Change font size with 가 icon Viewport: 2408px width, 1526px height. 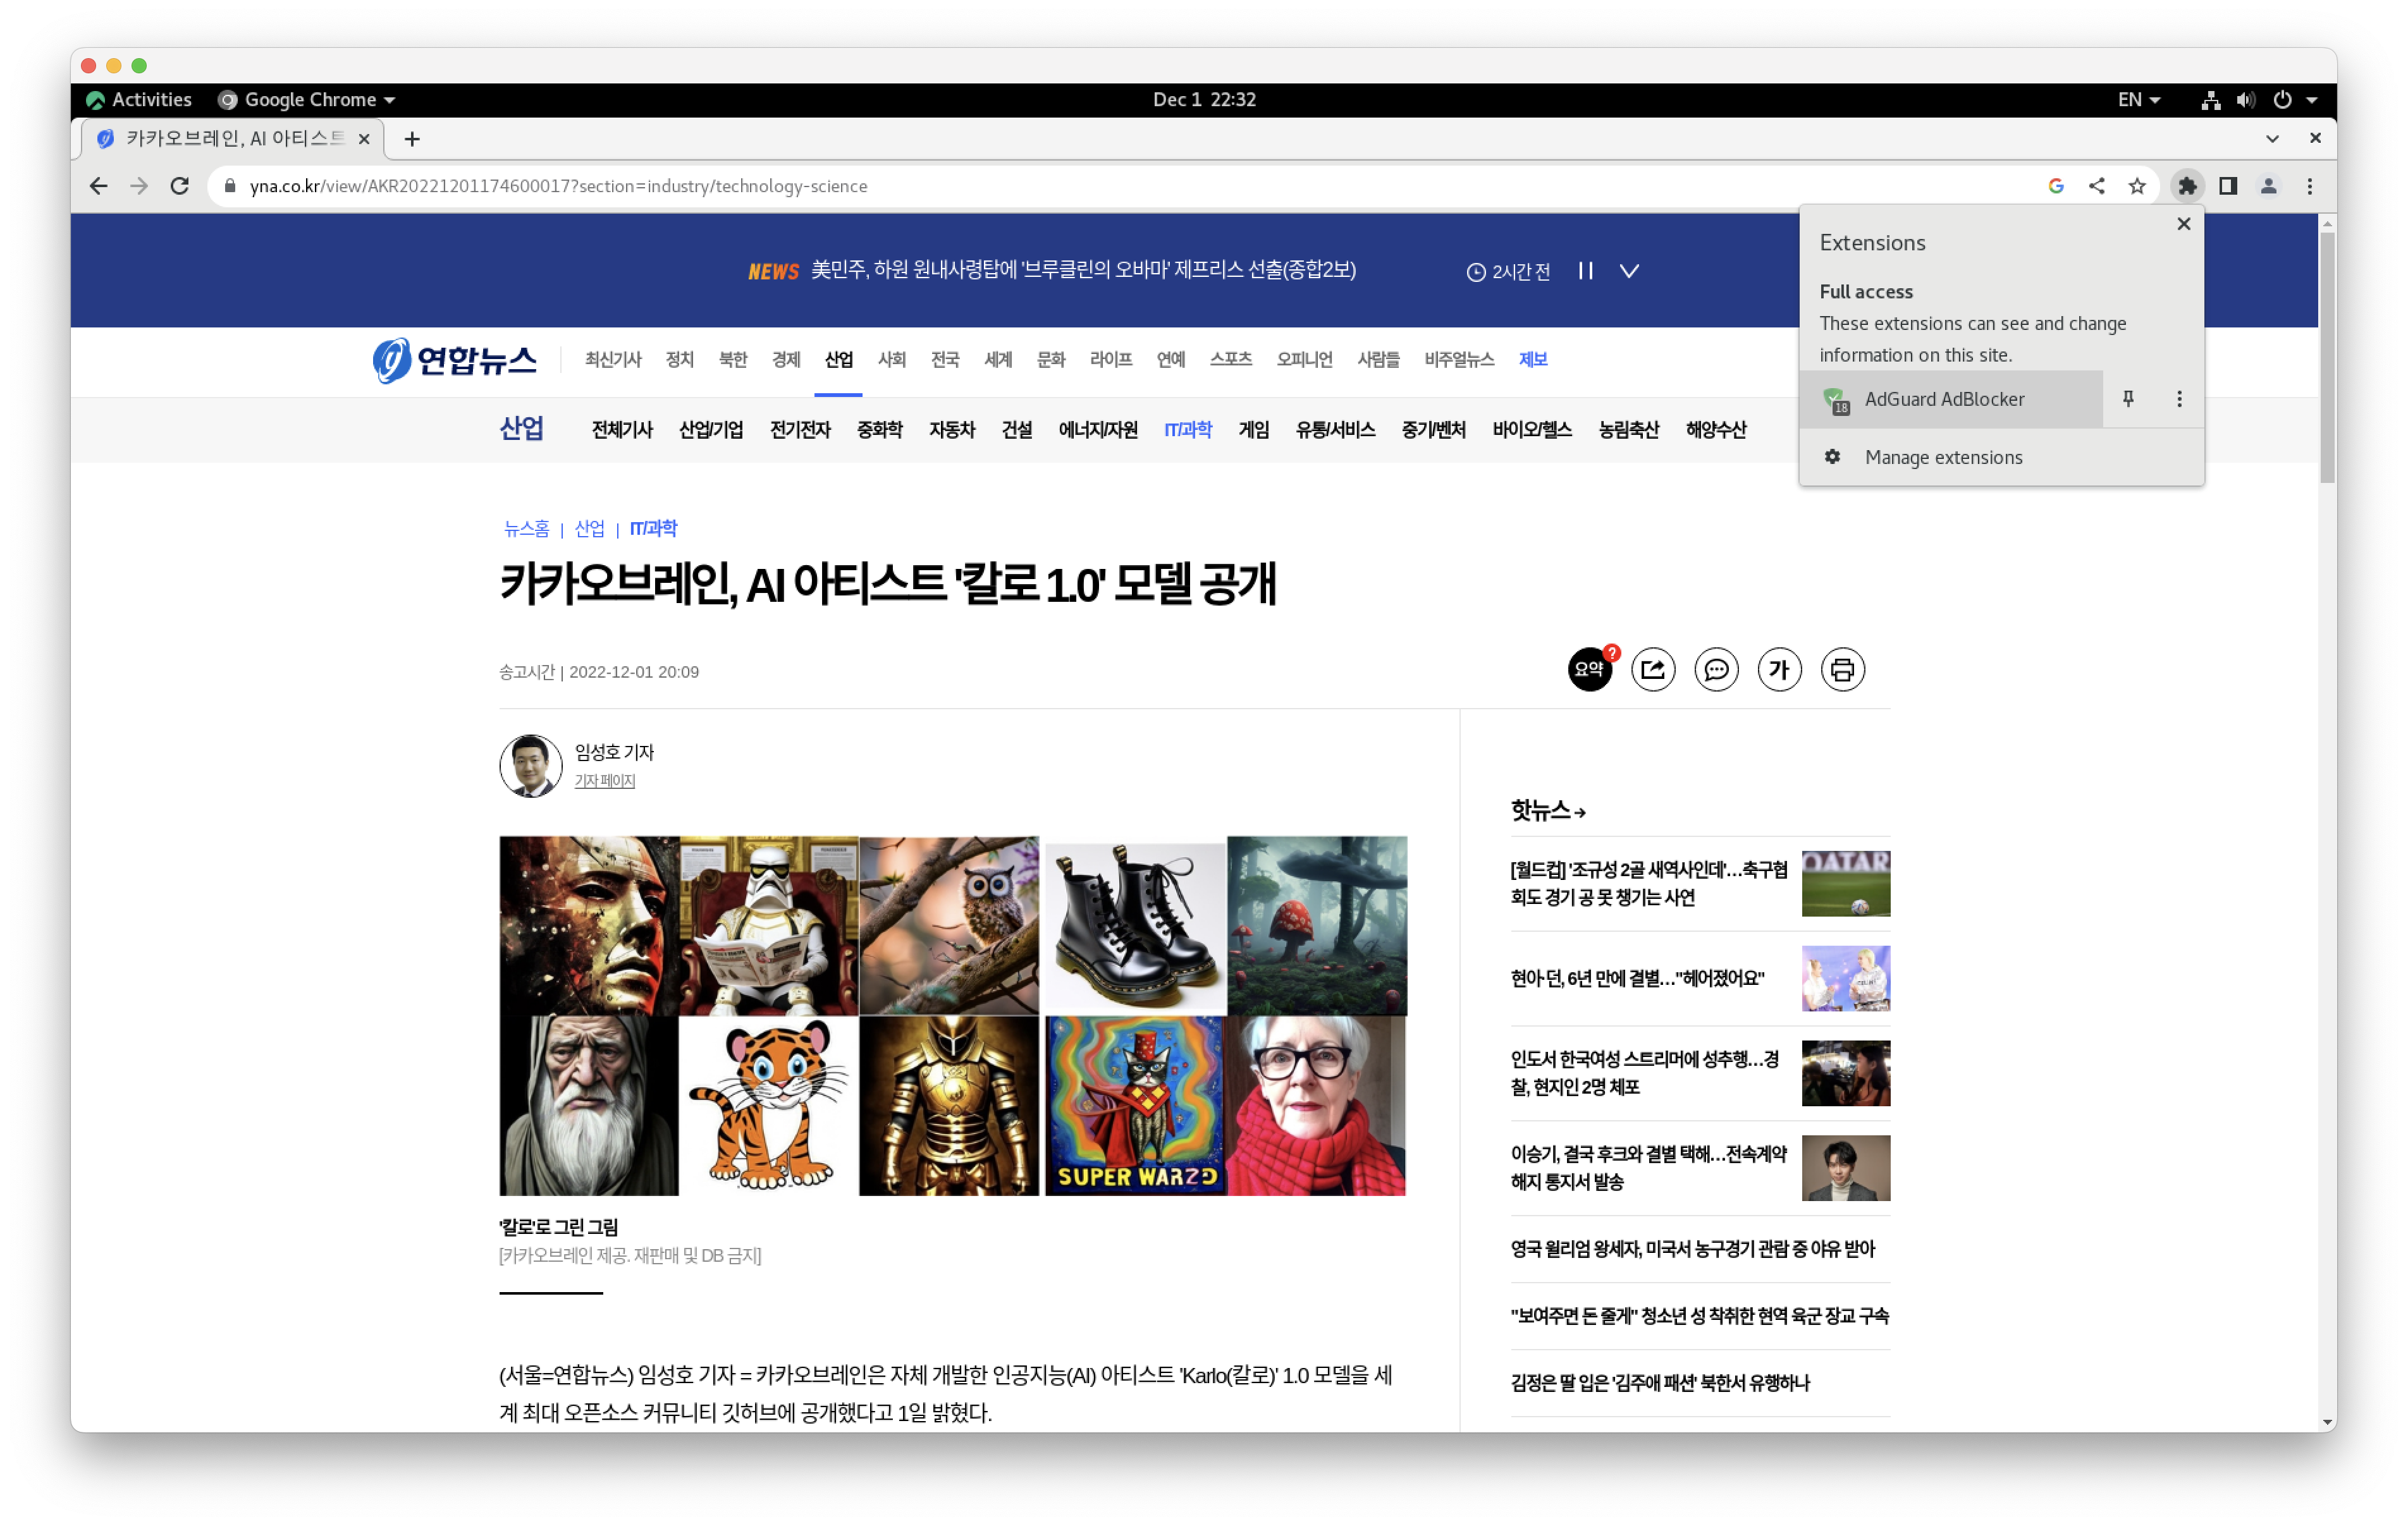pyautogui.click(x=1779, y=669)
